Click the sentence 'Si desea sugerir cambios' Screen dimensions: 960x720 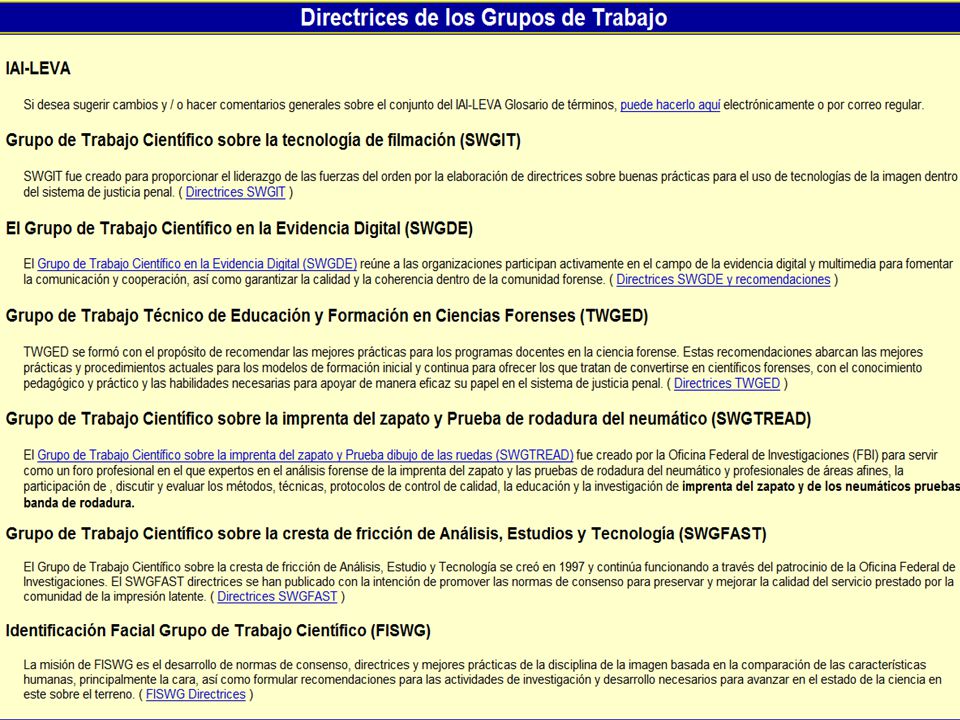473,105
